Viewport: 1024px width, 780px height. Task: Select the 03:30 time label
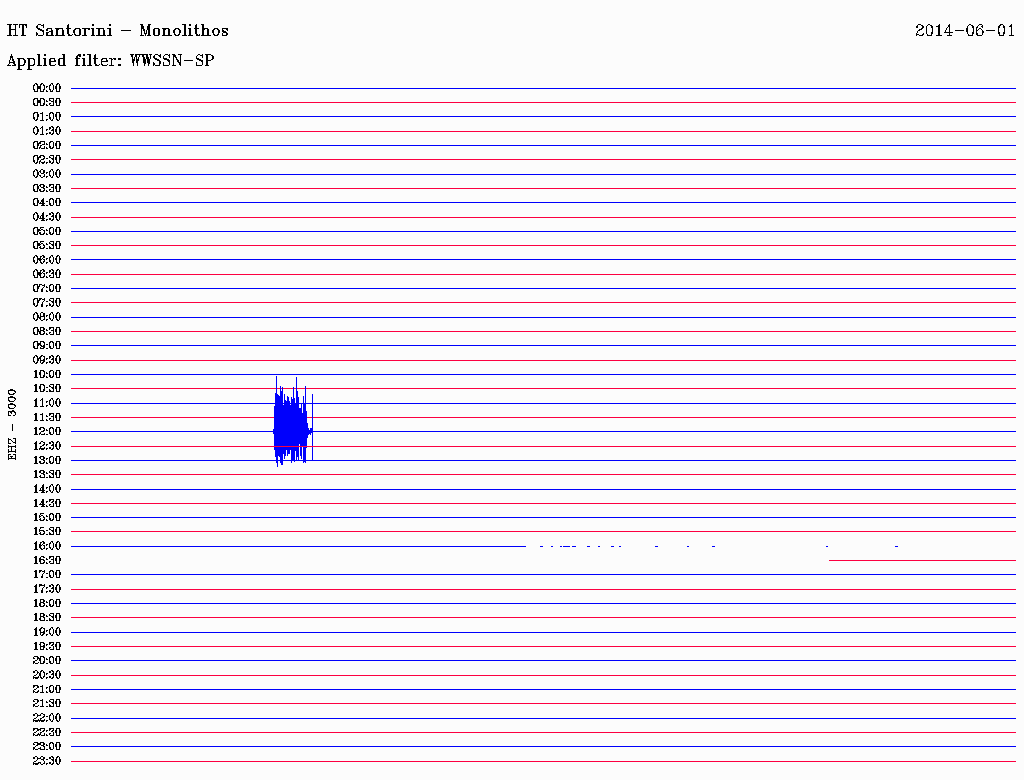(47, 188)
